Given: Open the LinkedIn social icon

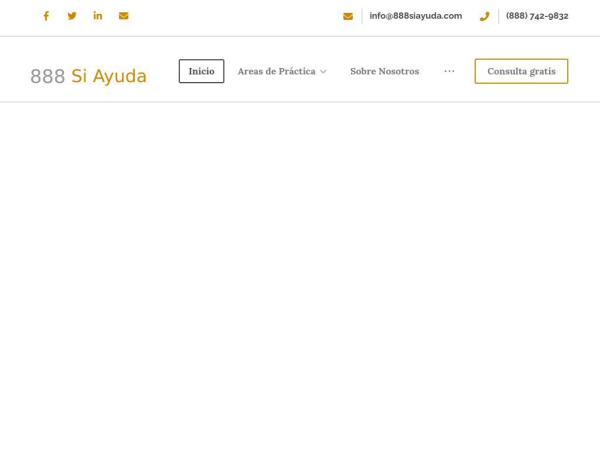Looking at the screenshot, I should point(98,16).
